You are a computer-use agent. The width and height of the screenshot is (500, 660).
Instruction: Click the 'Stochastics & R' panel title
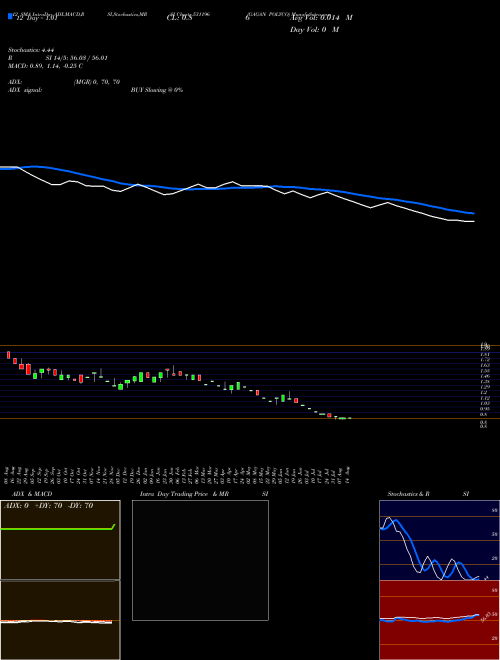(x=409, y=494)
